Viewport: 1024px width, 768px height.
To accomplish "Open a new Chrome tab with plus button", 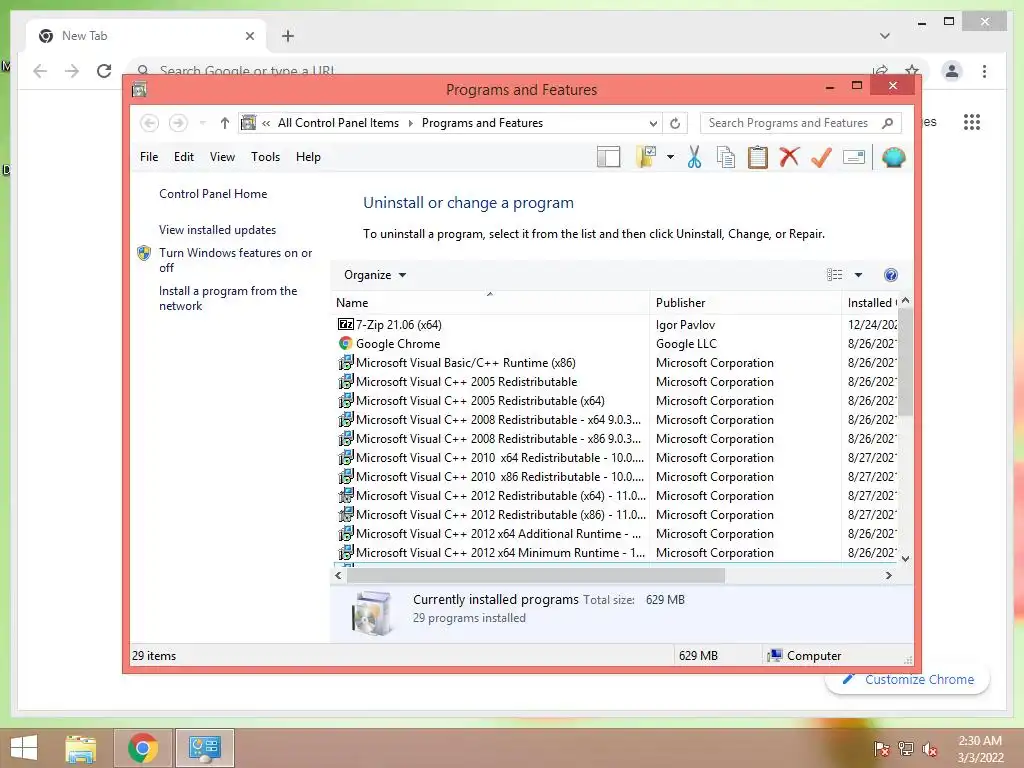I will tap(287, 36).
